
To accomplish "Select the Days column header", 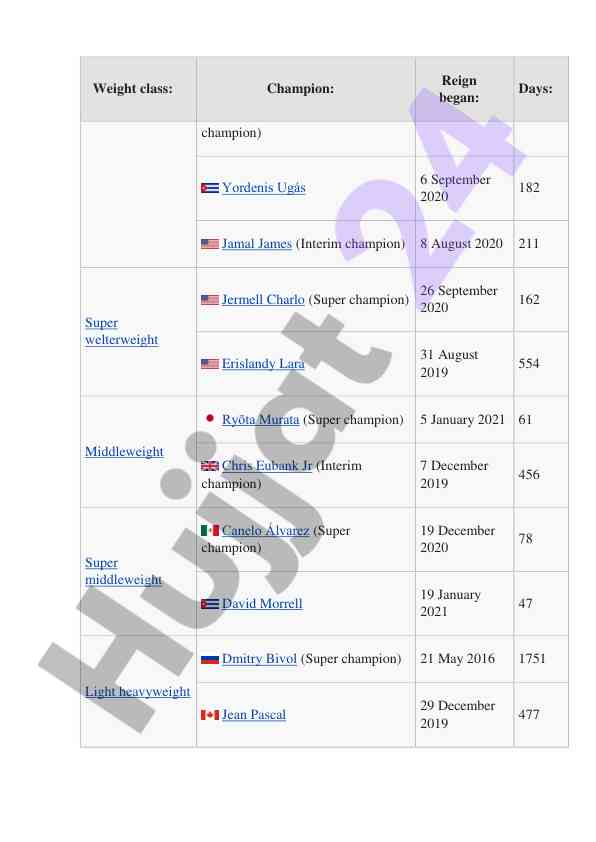I will pos(535,89).
